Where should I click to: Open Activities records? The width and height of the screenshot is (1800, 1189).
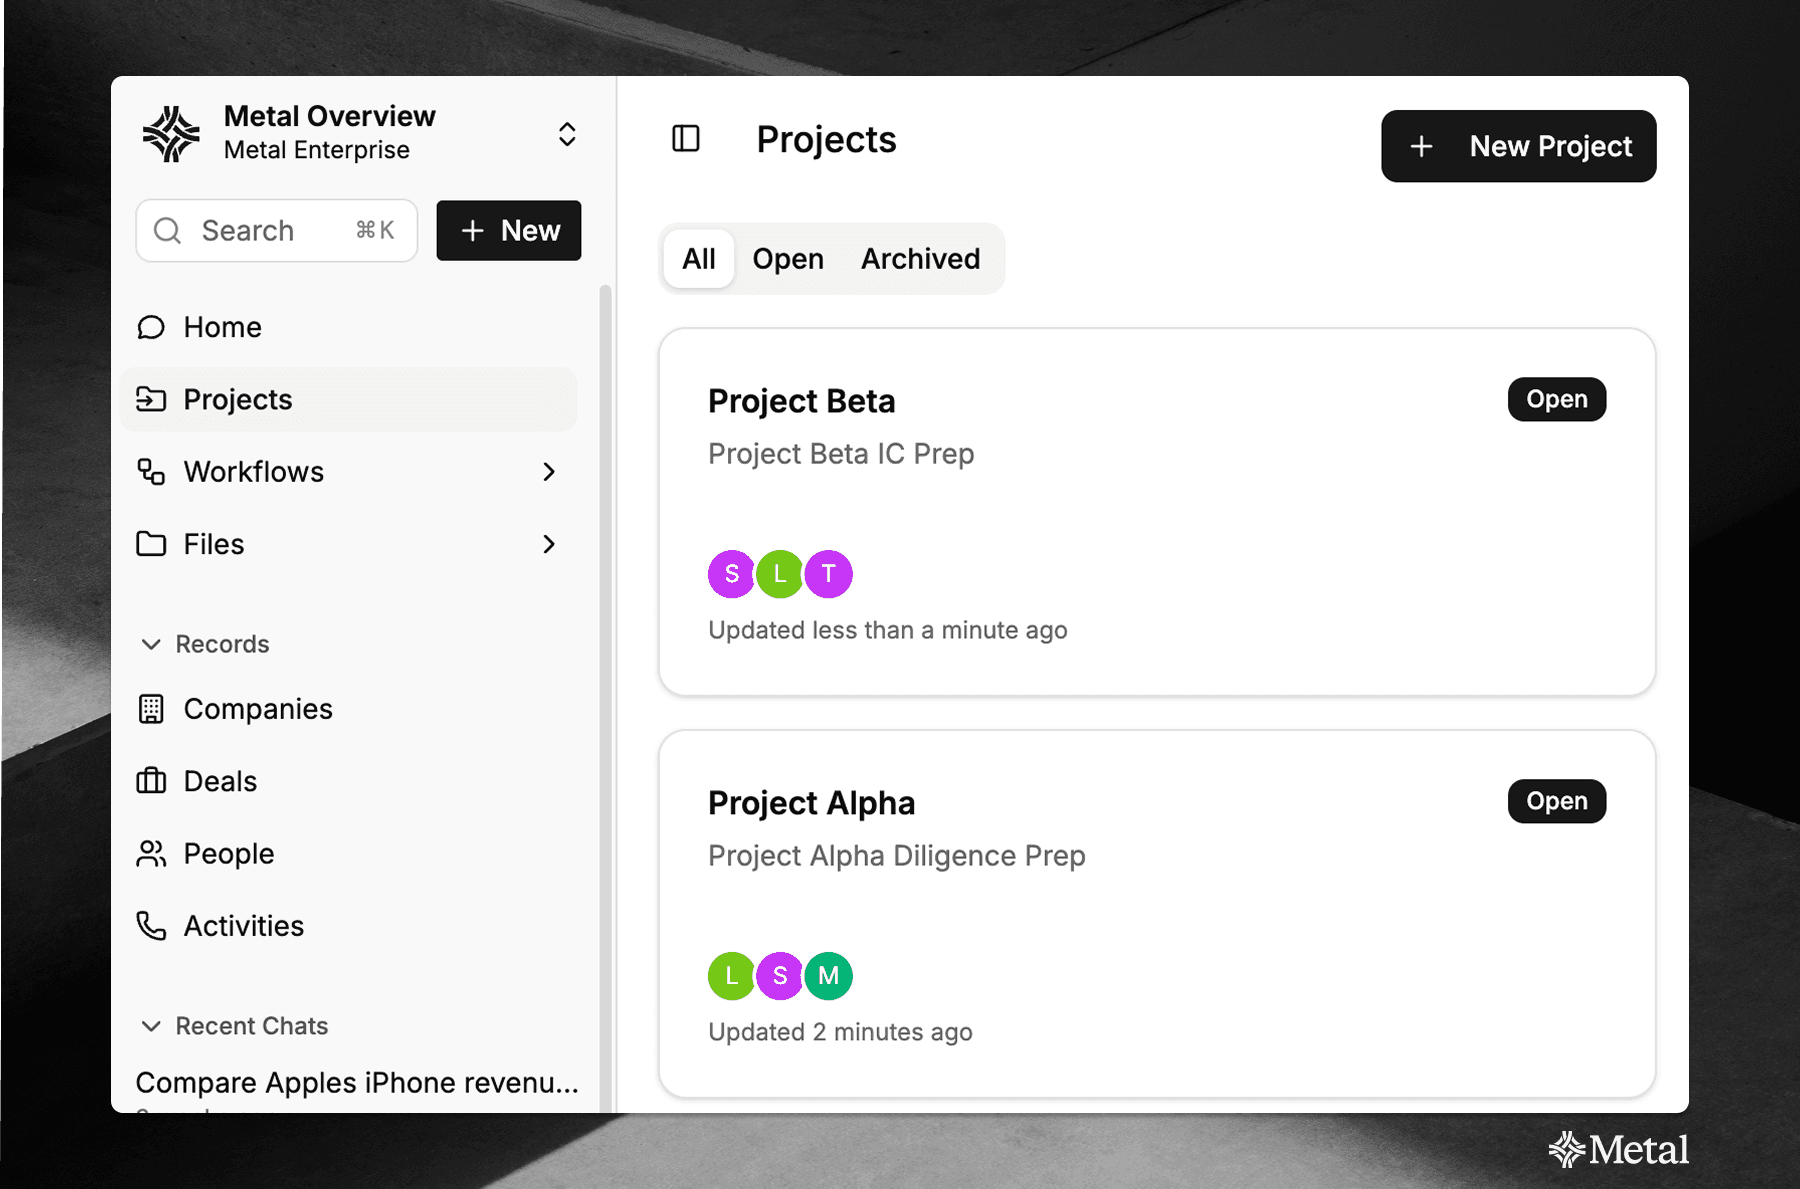[348, 926]
